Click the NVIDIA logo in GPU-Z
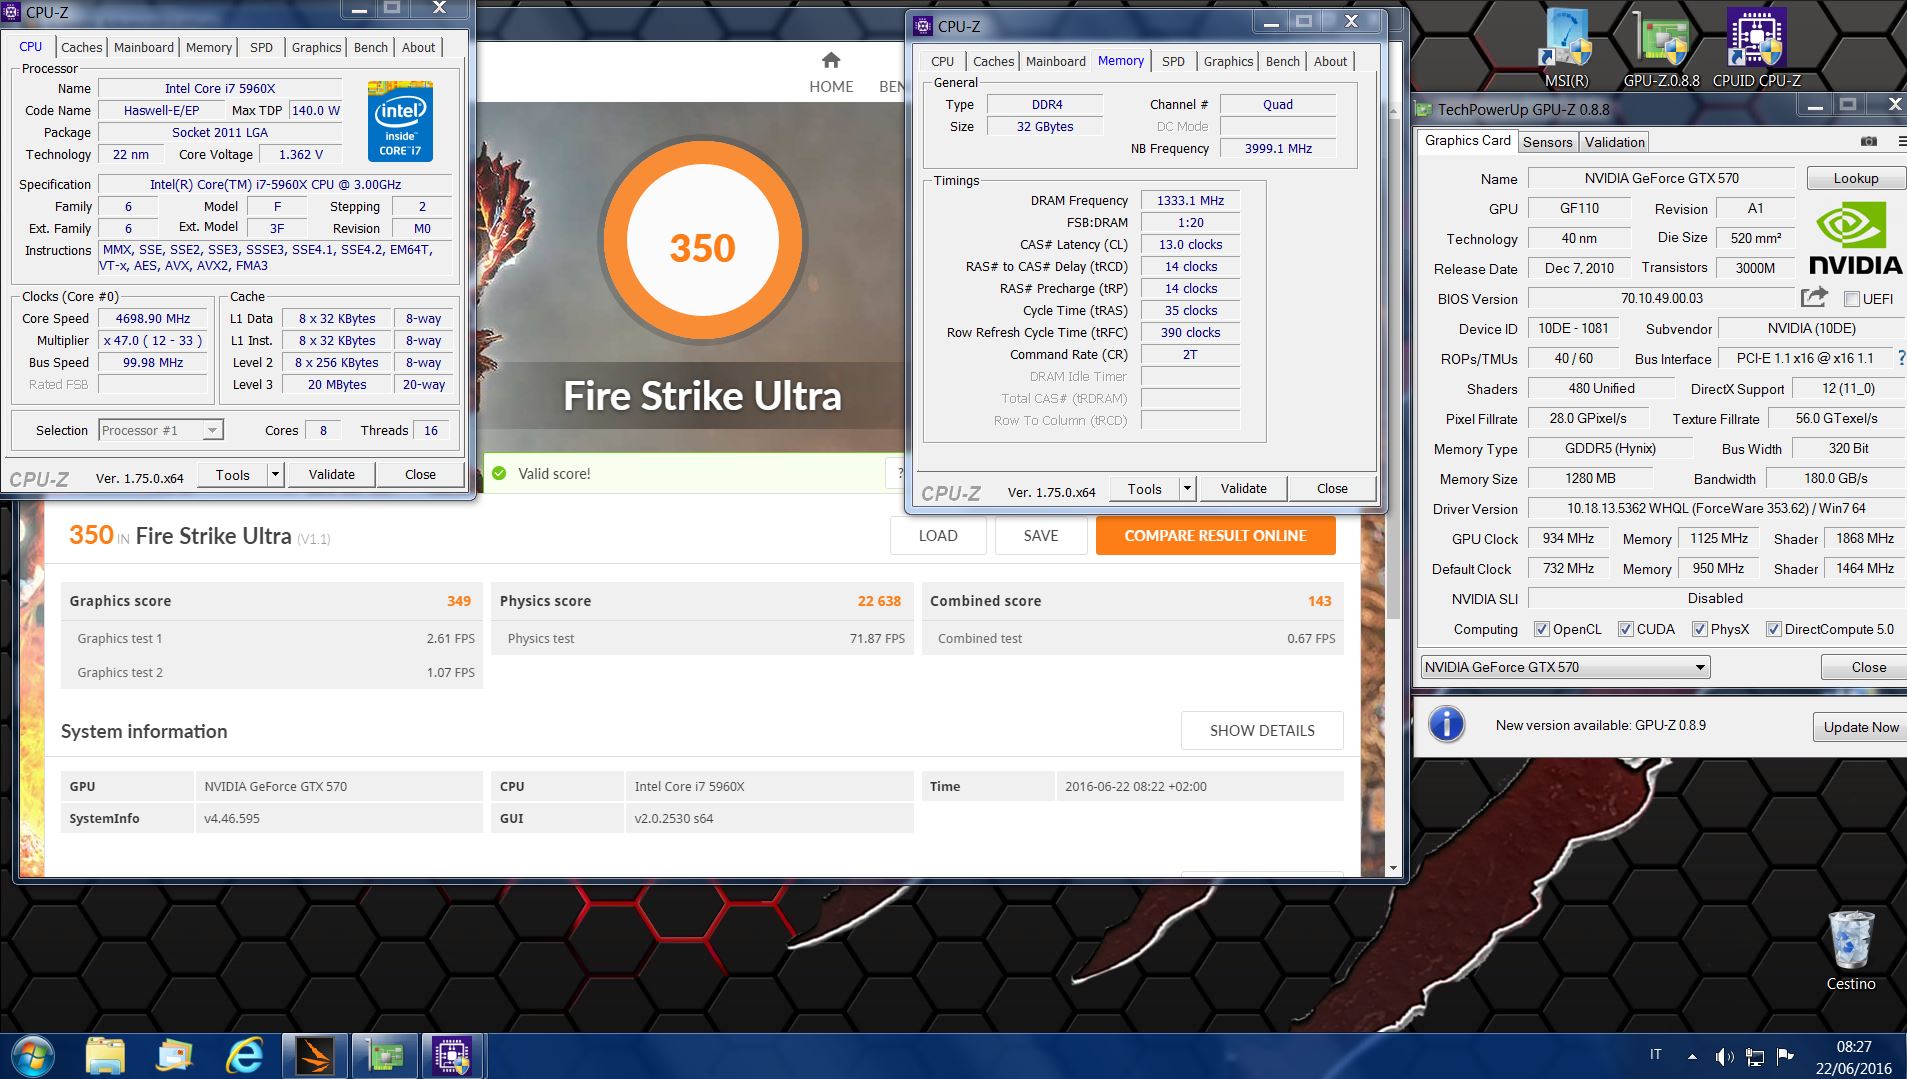The width and height of the screenshot is (1907, 1079). (x=1855, y=238)
